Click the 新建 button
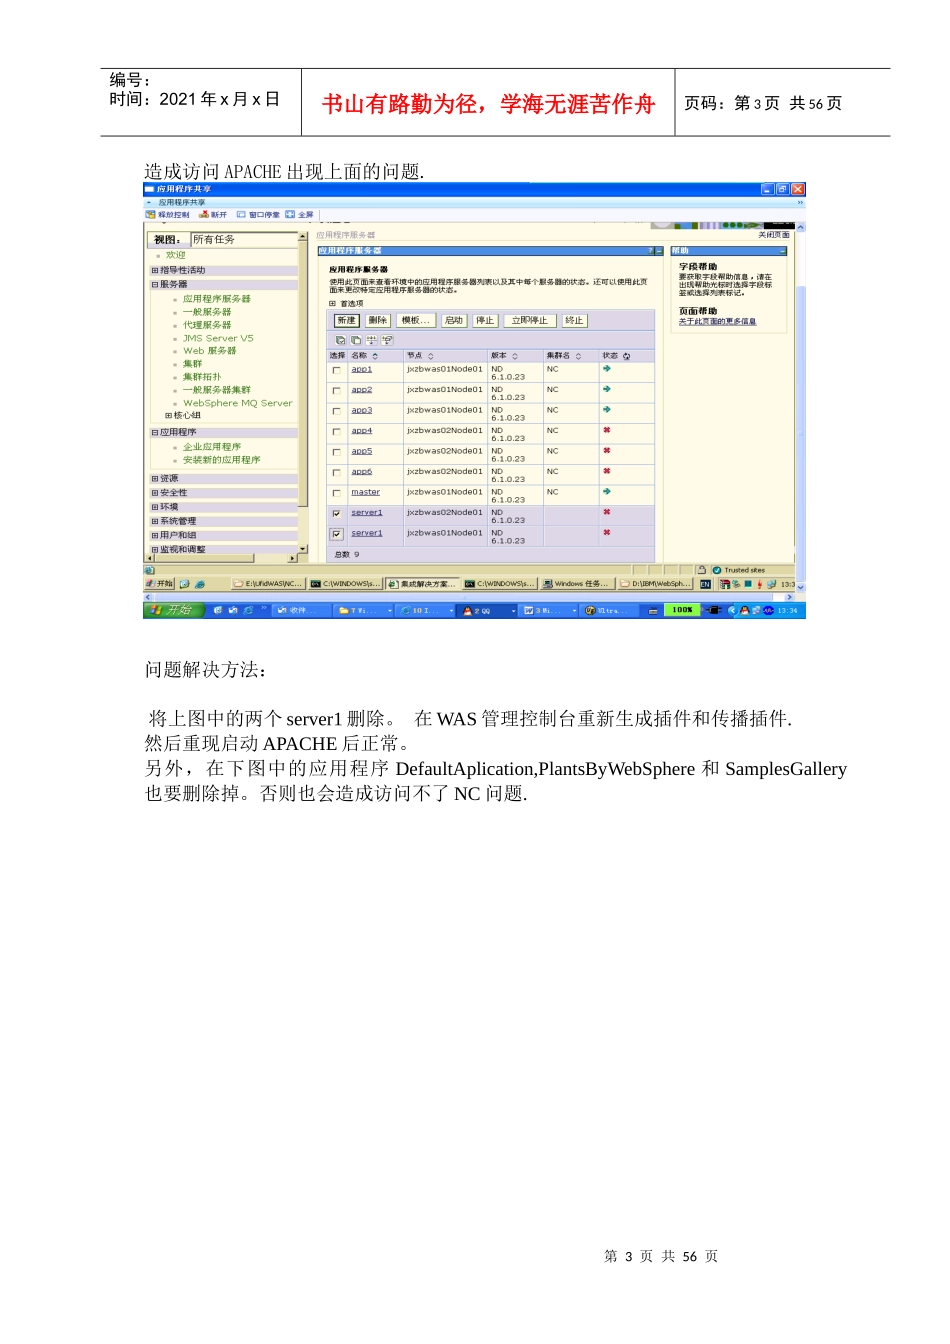The image size is (950, 1344). [346, 321]
